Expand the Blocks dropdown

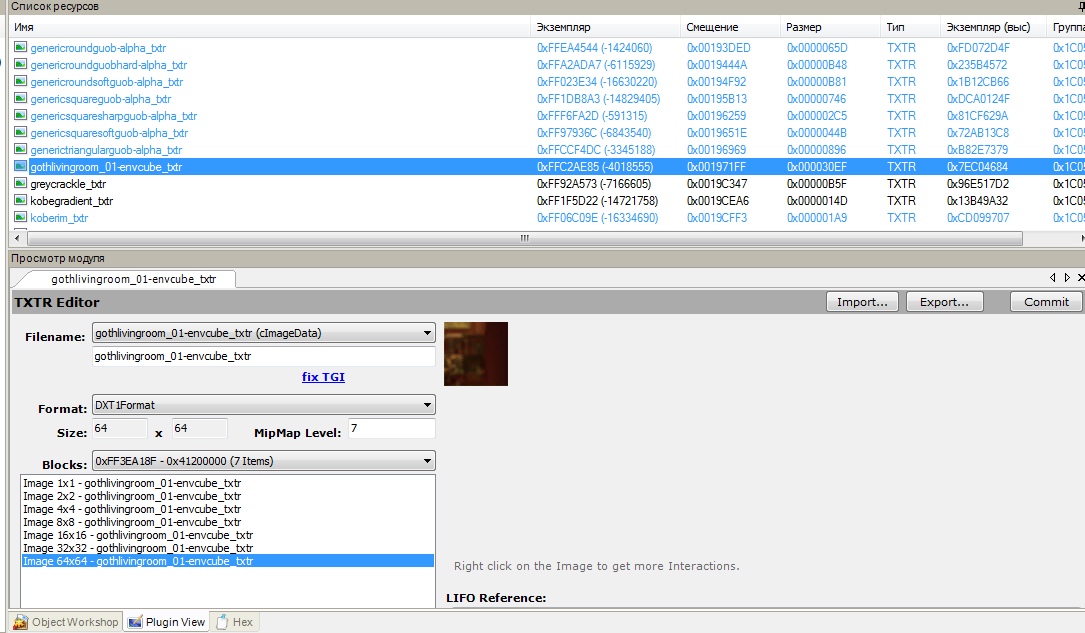(428, 461)
